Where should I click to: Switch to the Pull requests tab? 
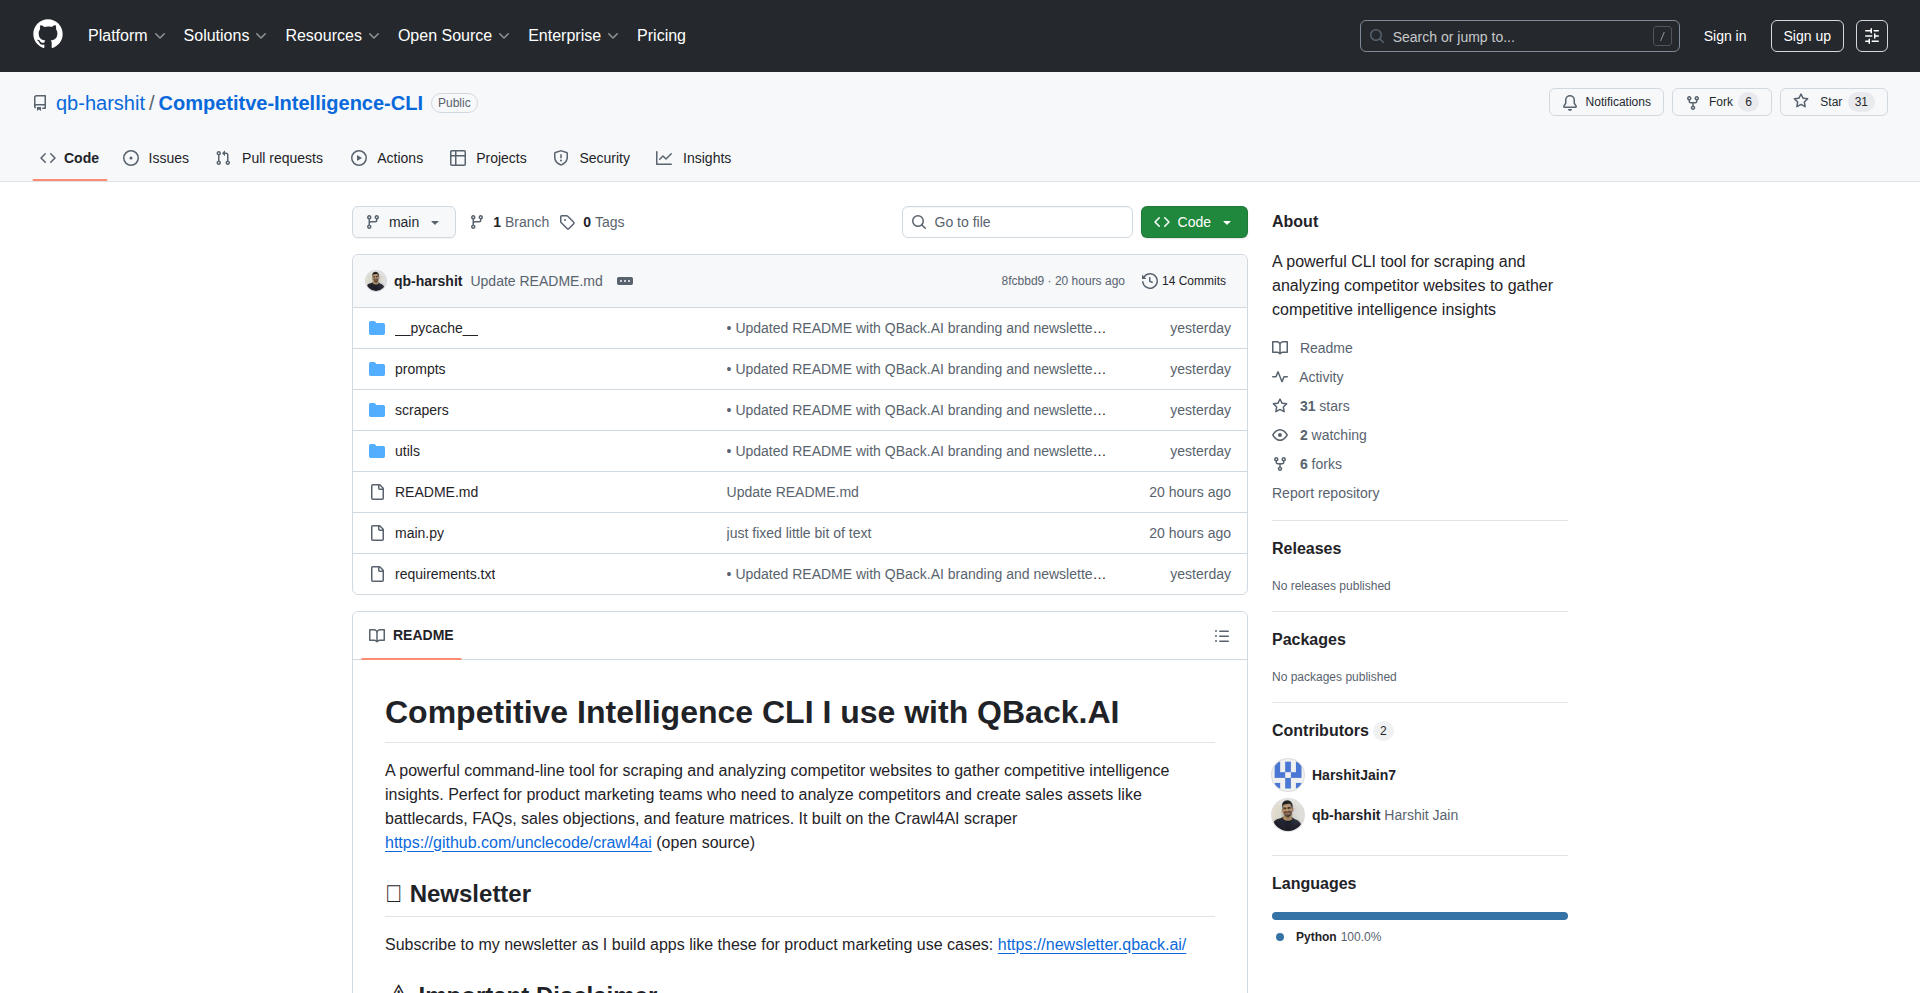(270, 158)
